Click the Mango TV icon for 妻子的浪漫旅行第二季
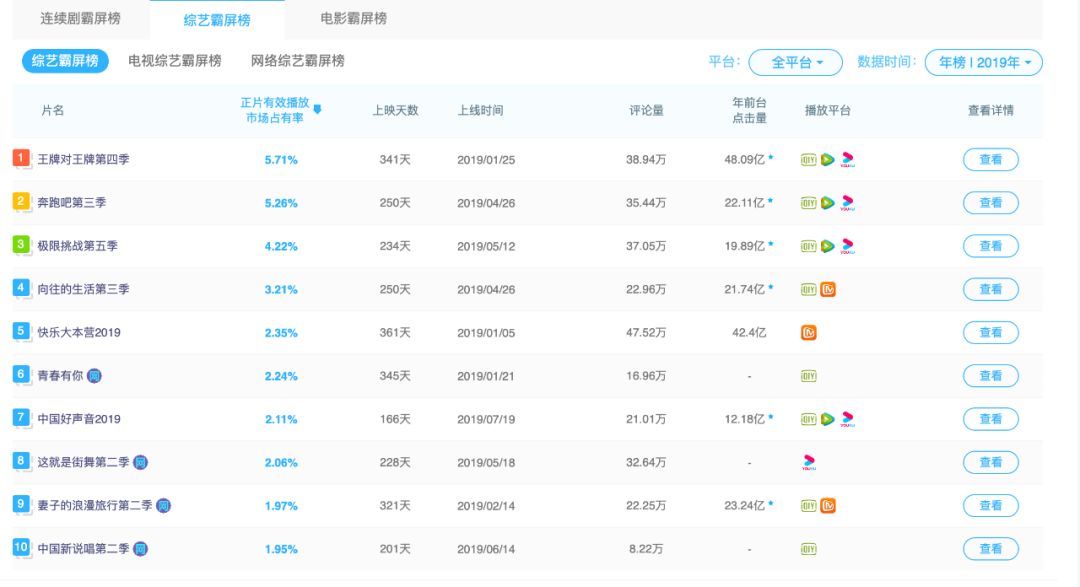1080x587 pixels. tap(828, 506)
